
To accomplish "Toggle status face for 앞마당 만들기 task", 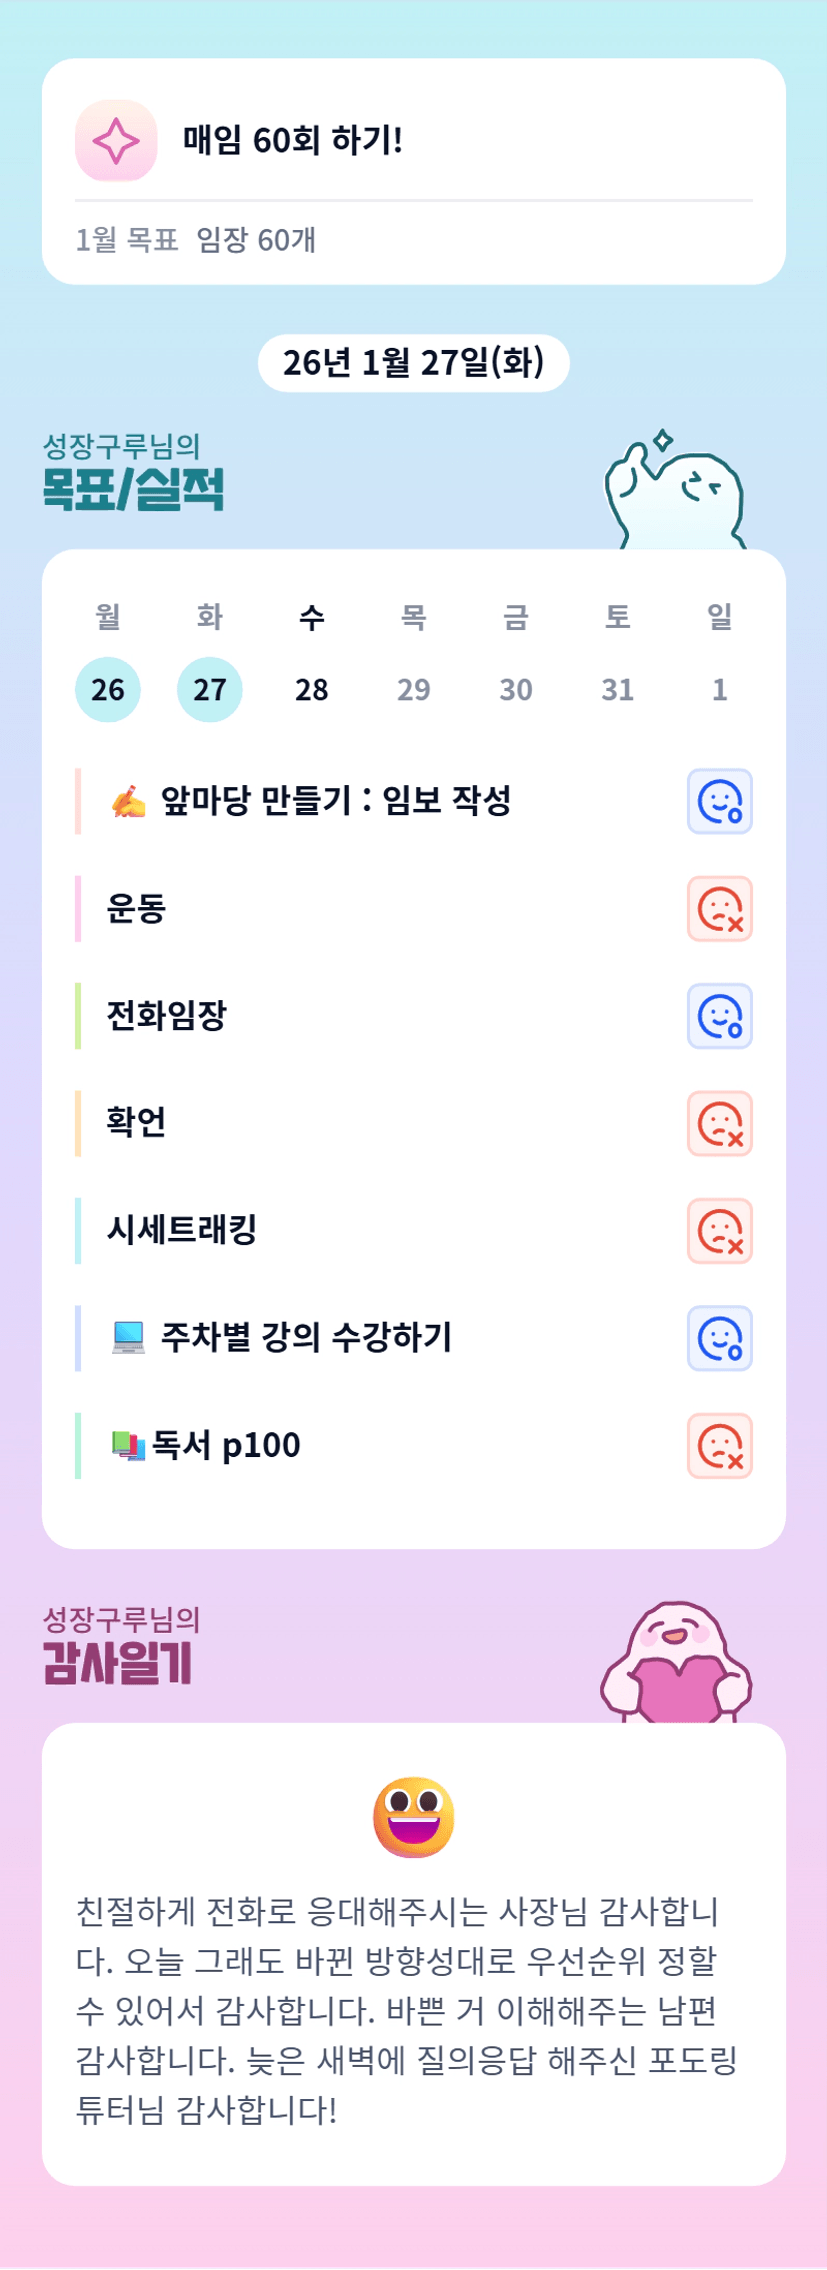I will [719, 801].
